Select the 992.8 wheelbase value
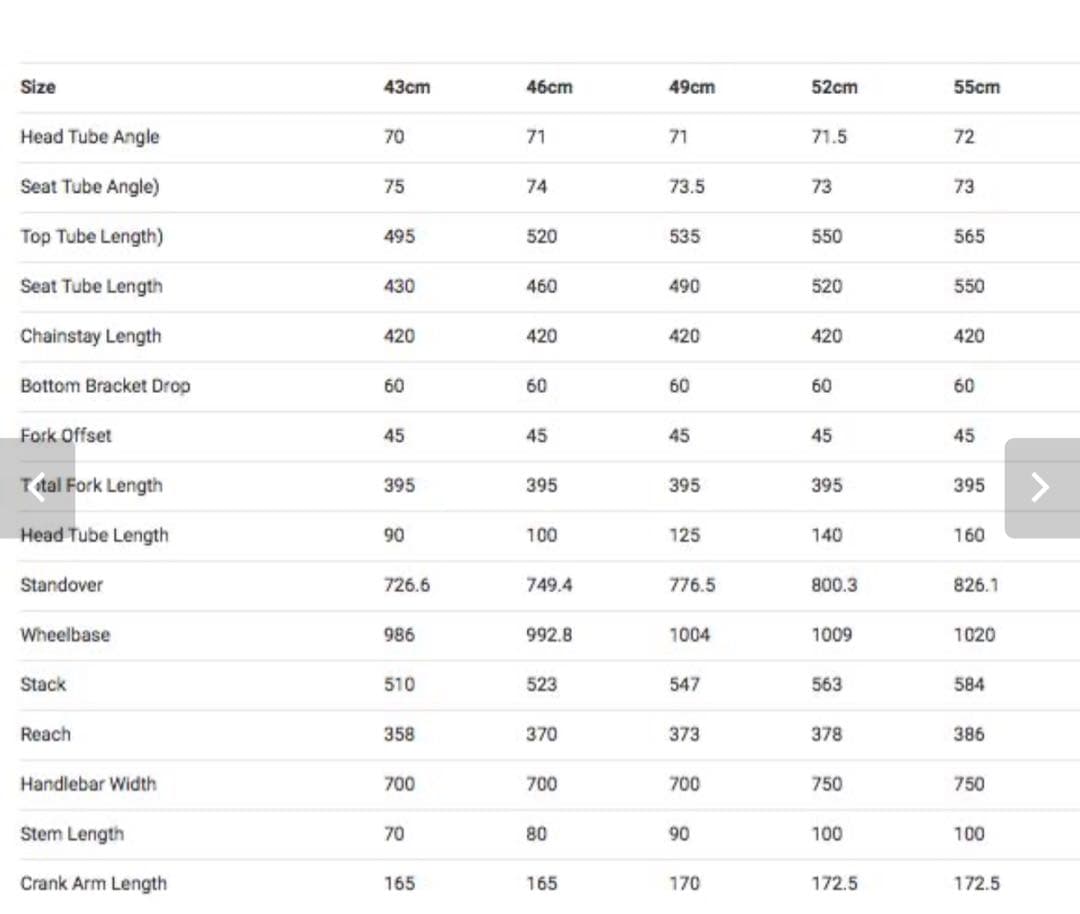The image size is (1080, 914). tap(549, 635)
